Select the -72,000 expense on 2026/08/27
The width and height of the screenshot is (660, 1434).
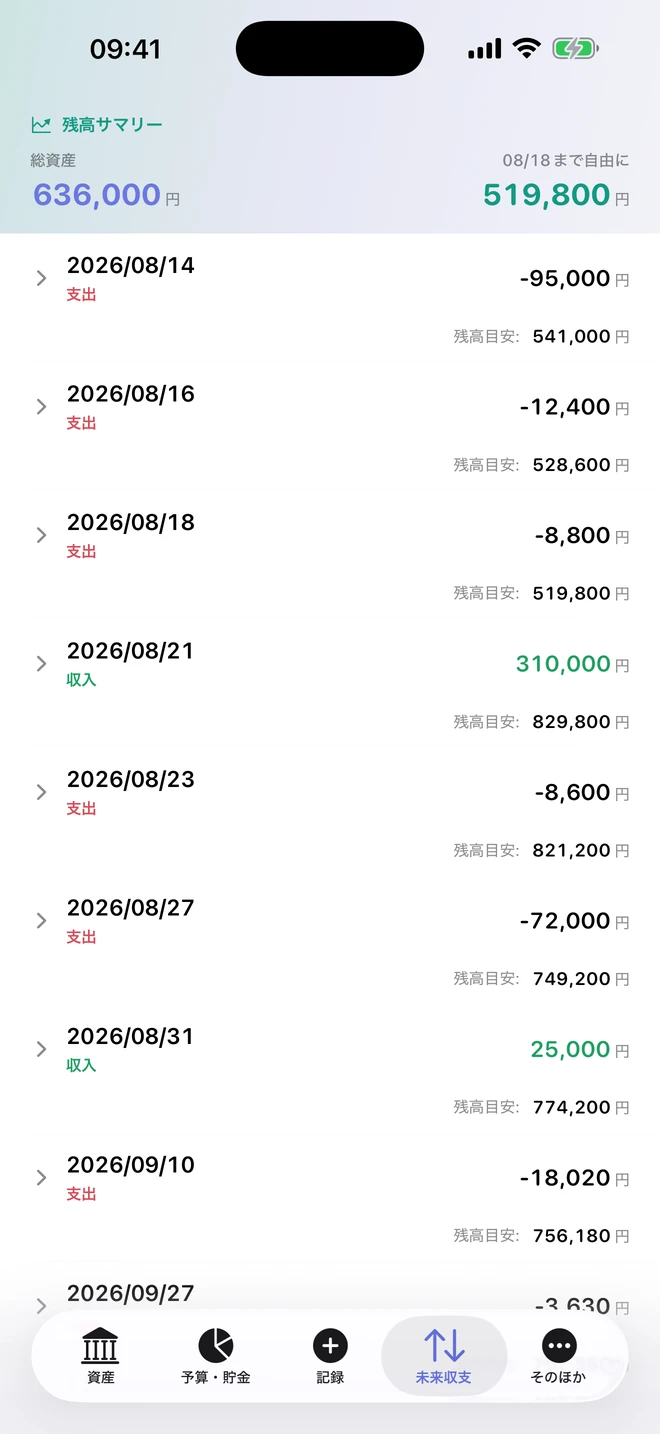[565, 921]
